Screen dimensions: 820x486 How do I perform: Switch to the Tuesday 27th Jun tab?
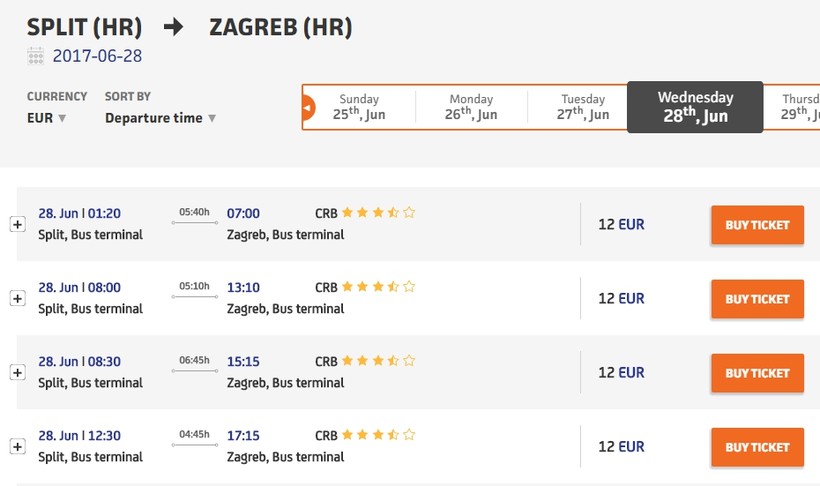pyautogui.click(x=583, y=107)
